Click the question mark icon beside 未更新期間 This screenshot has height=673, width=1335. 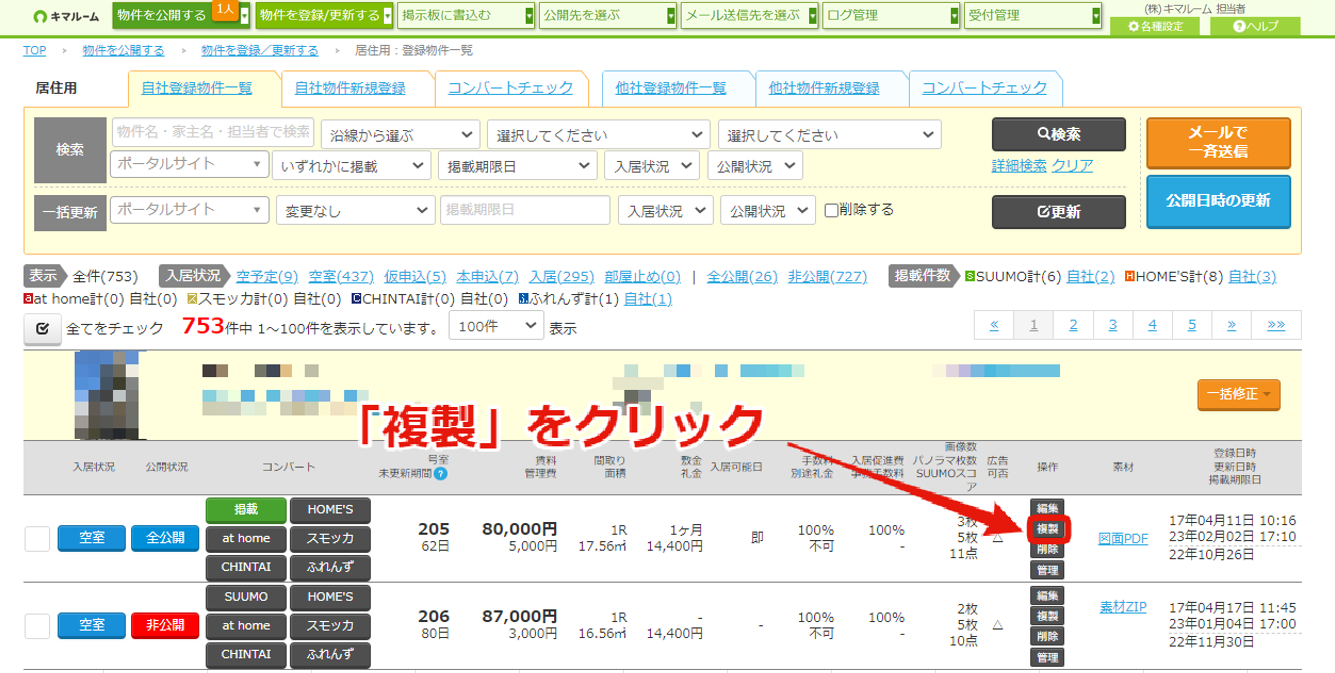click(440, 473)
